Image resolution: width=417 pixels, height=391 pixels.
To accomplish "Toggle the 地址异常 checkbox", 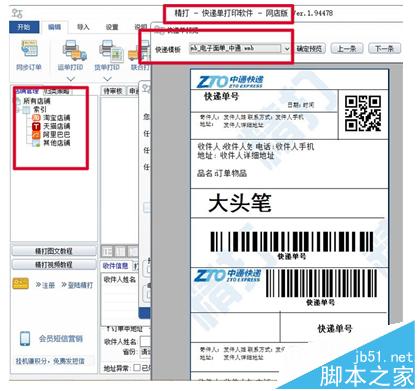I will [x=137, y=368].
